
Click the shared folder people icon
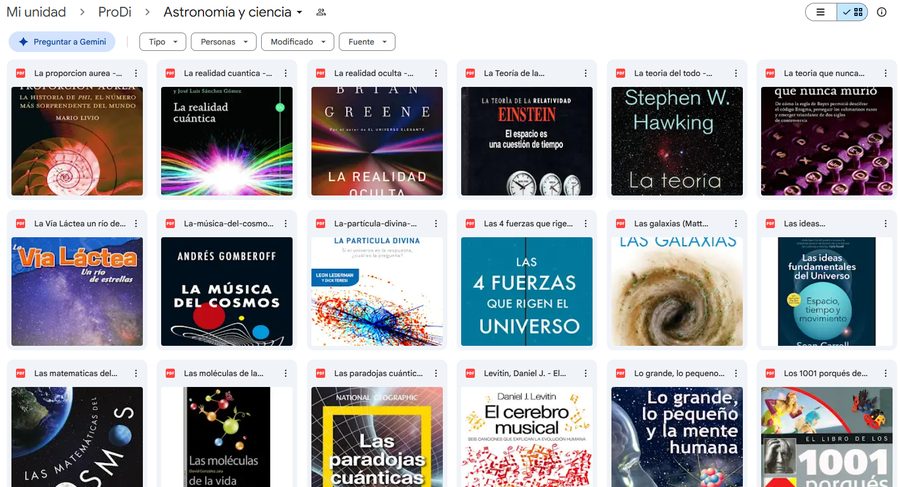(321, 12)
